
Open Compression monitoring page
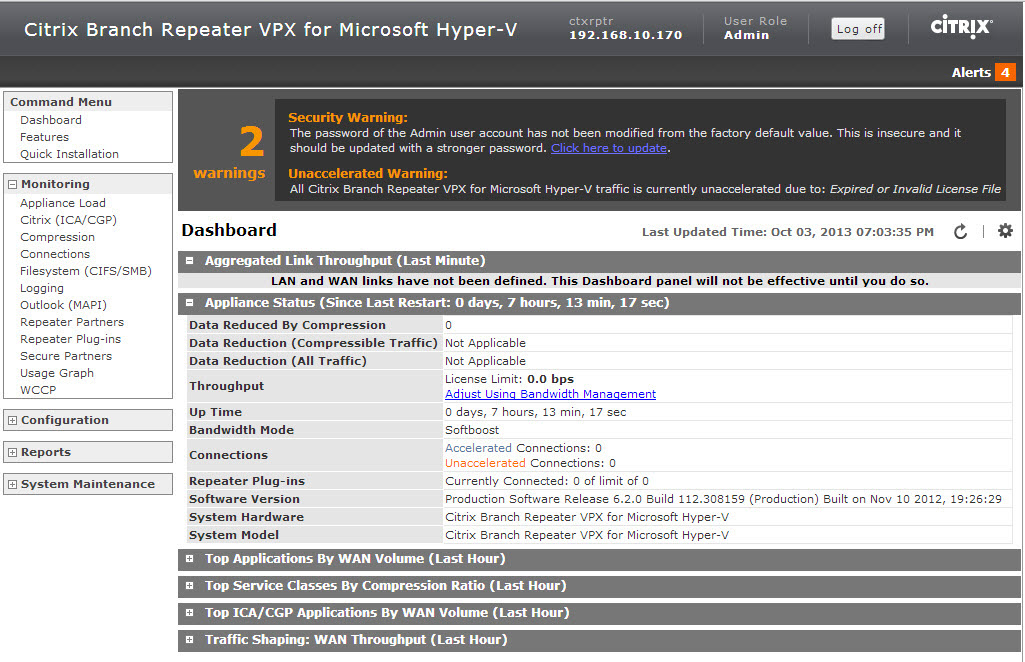(x=58, y=237)
